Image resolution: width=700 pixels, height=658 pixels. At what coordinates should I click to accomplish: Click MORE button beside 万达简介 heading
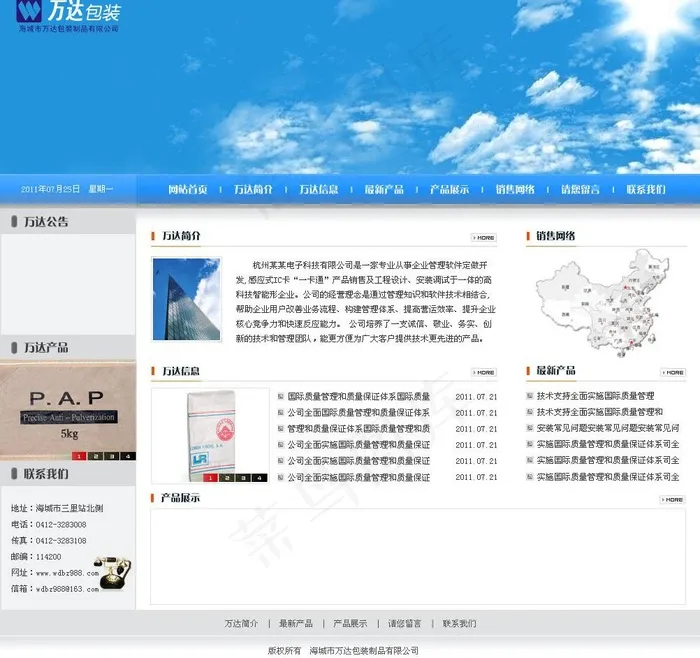(484, 237)
